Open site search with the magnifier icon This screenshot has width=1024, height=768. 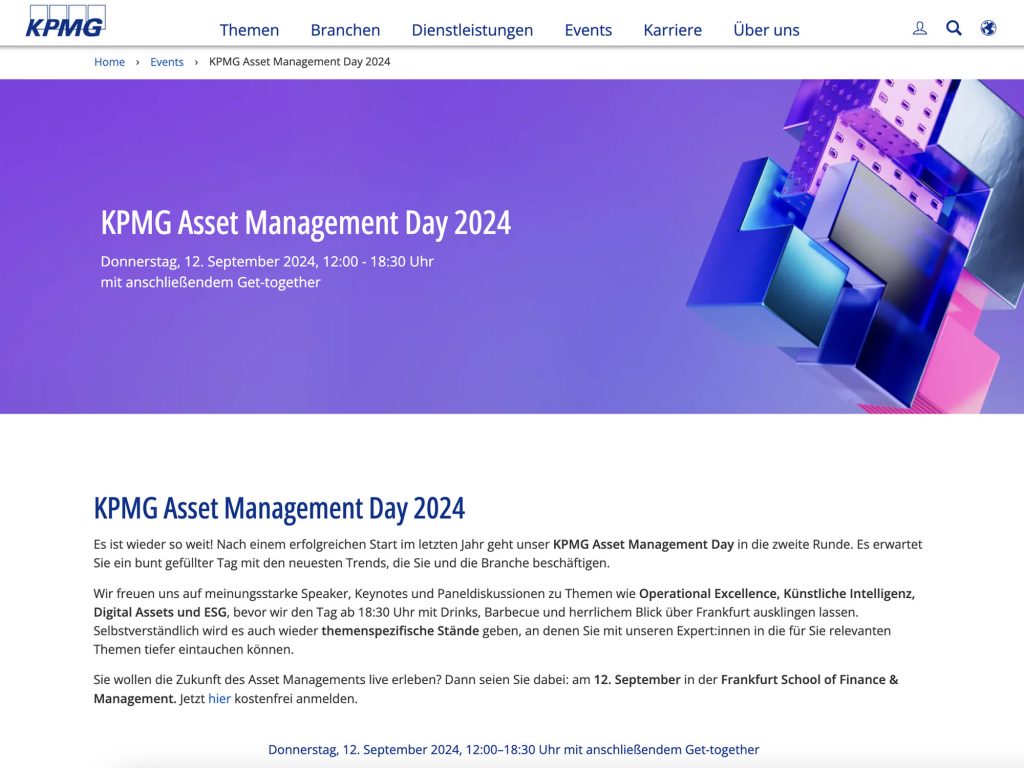pyautogui.click(x=953, y=28)
